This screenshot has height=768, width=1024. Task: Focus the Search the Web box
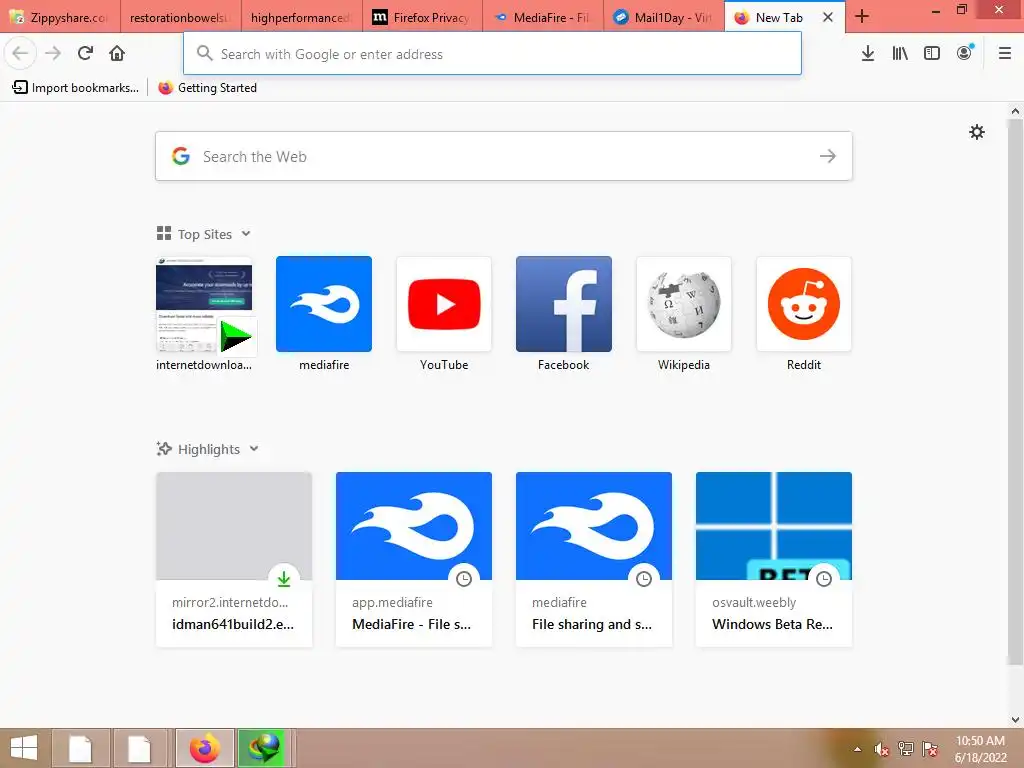[x=504, y=156]
